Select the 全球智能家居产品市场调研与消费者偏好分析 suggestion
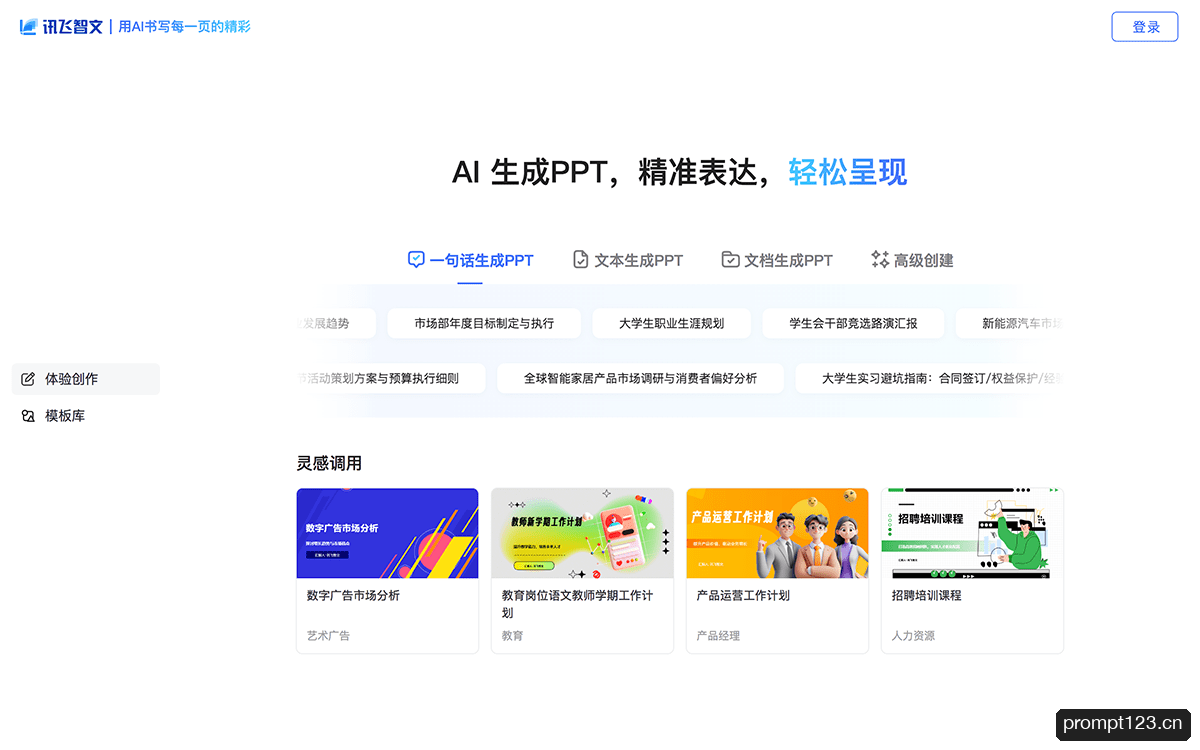1200x750 pixels. tap(640, 378)
